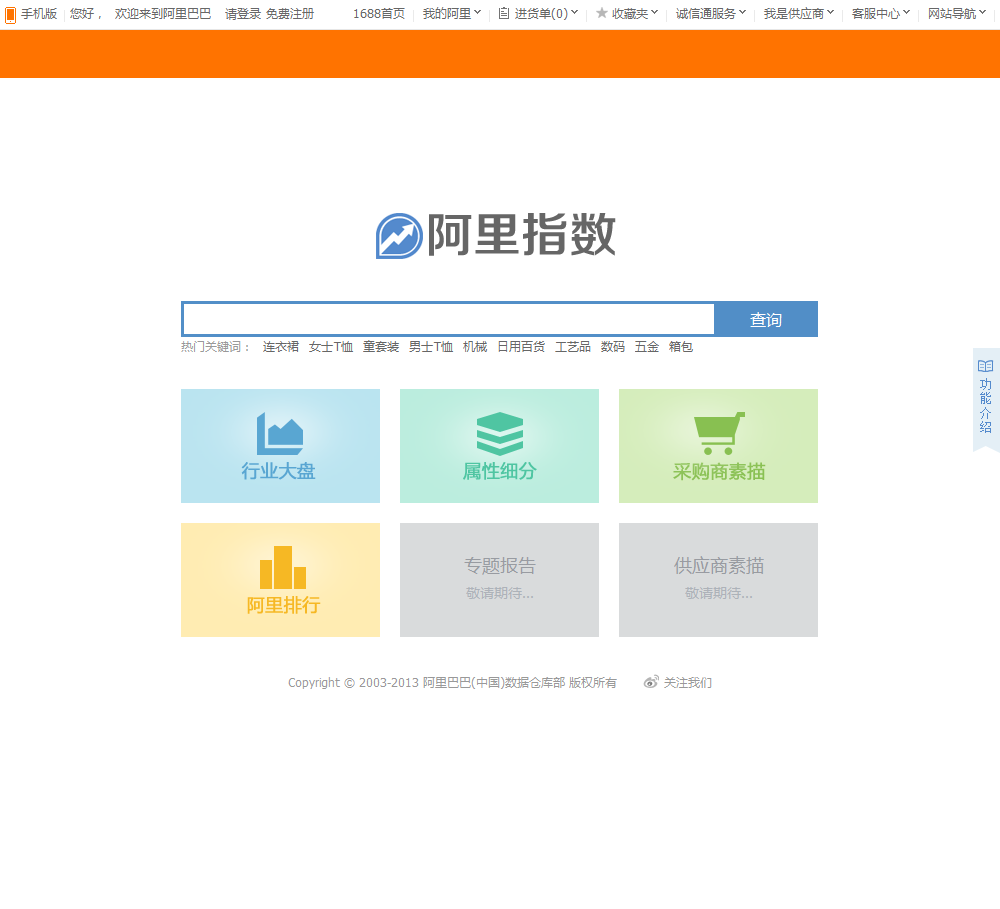Open the 手机版 mobile version link
1000x909 pixels.
(39, 14)
